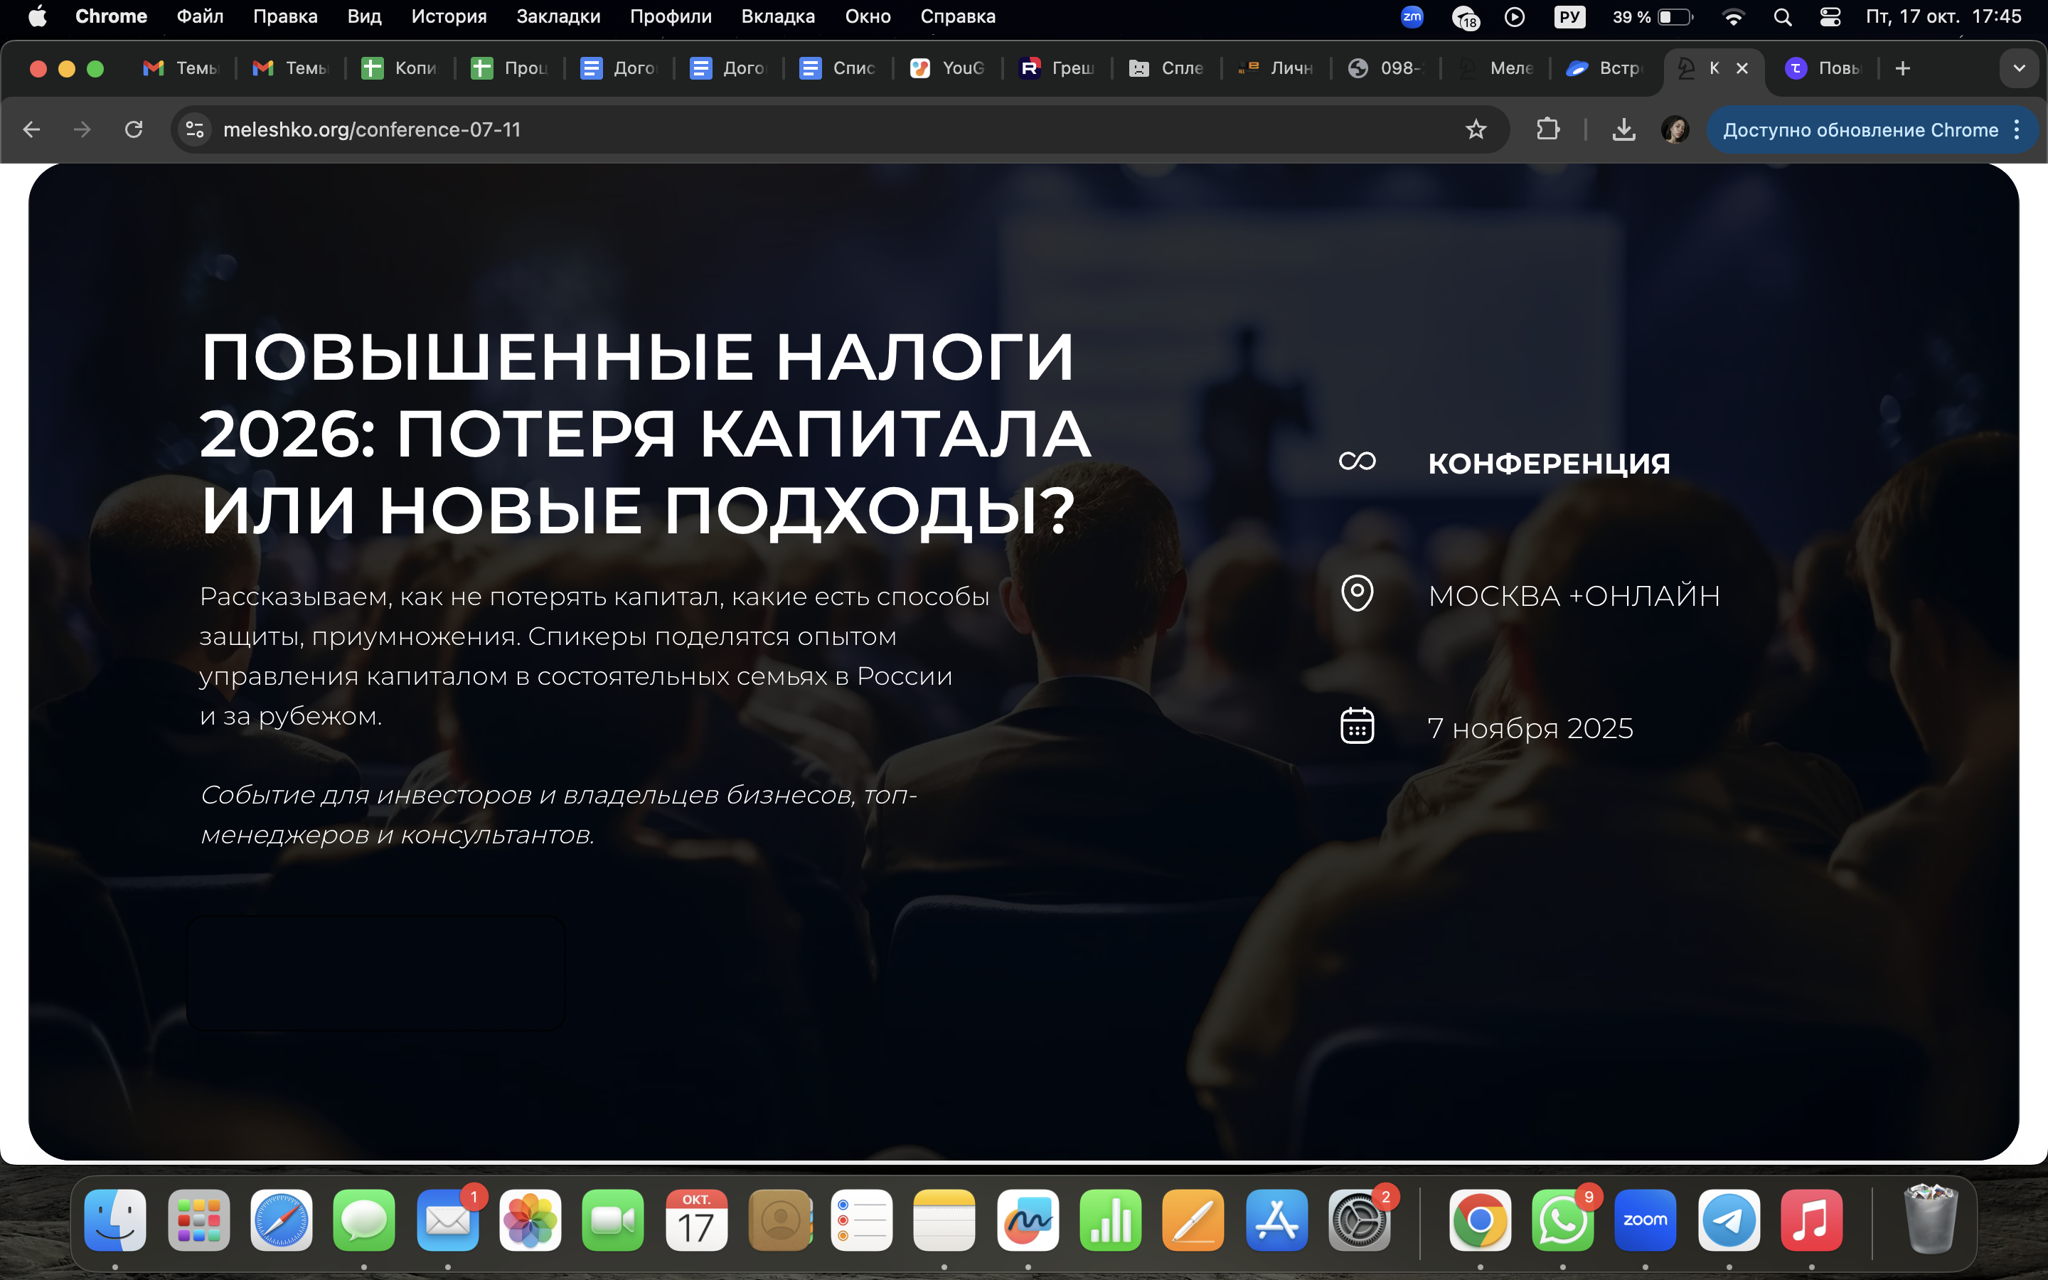The height and width of the screenshot is (1280, 2048).
Task: Open the Chrome extensions puzzle icon
Action: click(1547, 129)
